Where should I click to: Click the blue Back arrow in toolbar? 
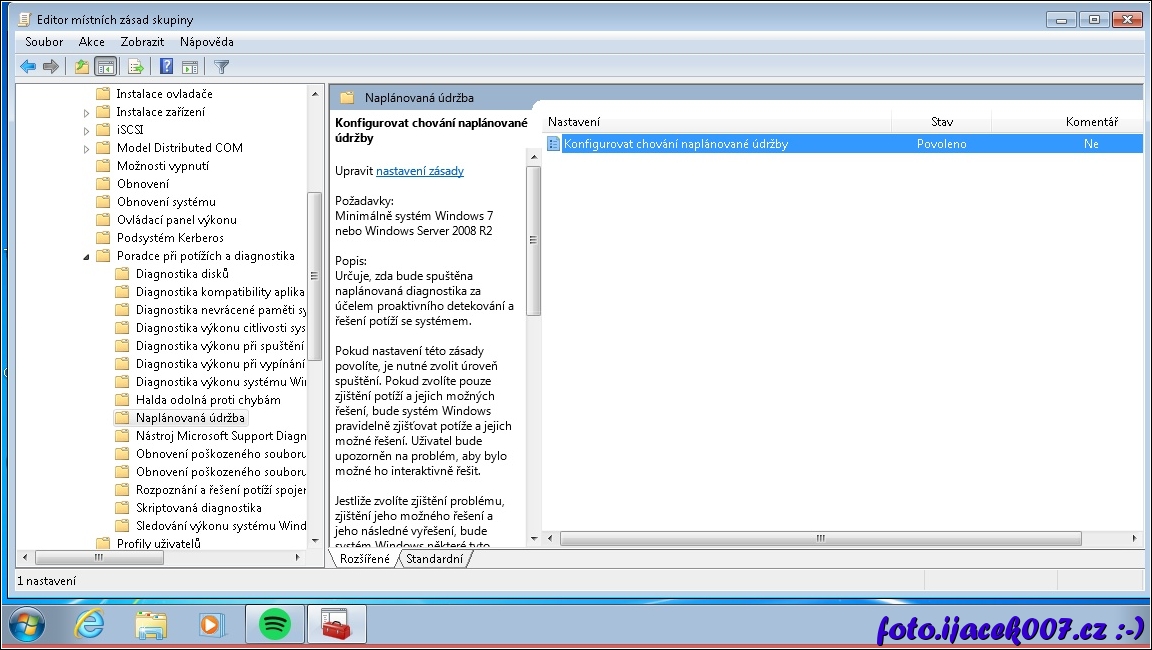[28, 67]
